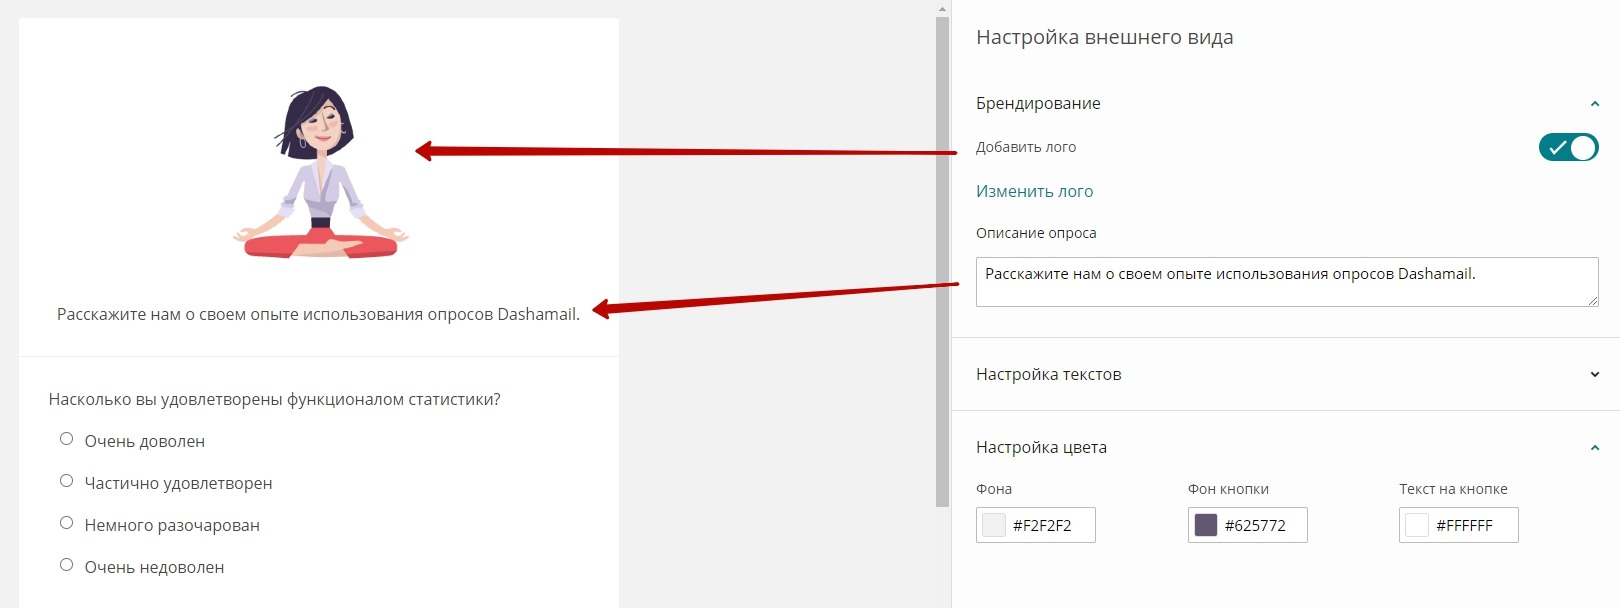Expand the "Настройка текстов" section
Image resolution: width=1620 pixels, height=608 pixels.
(1594, 375)
